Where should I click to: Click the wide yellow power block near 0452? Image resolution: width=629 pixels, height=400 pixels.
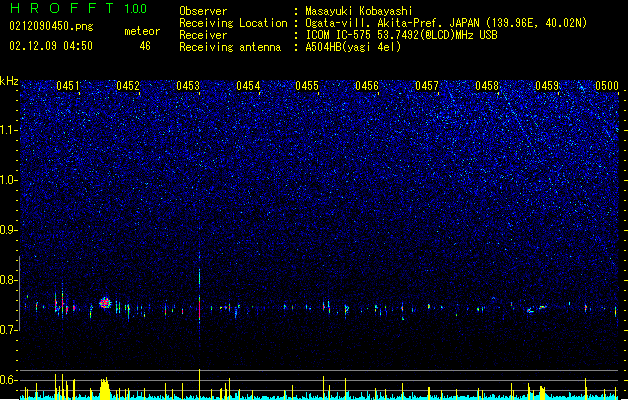[x=105, y=388]
